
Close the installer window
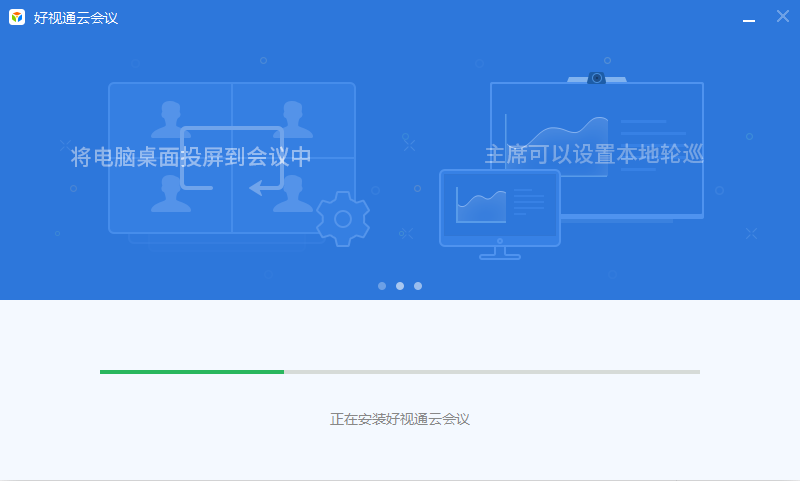(782, 17)
